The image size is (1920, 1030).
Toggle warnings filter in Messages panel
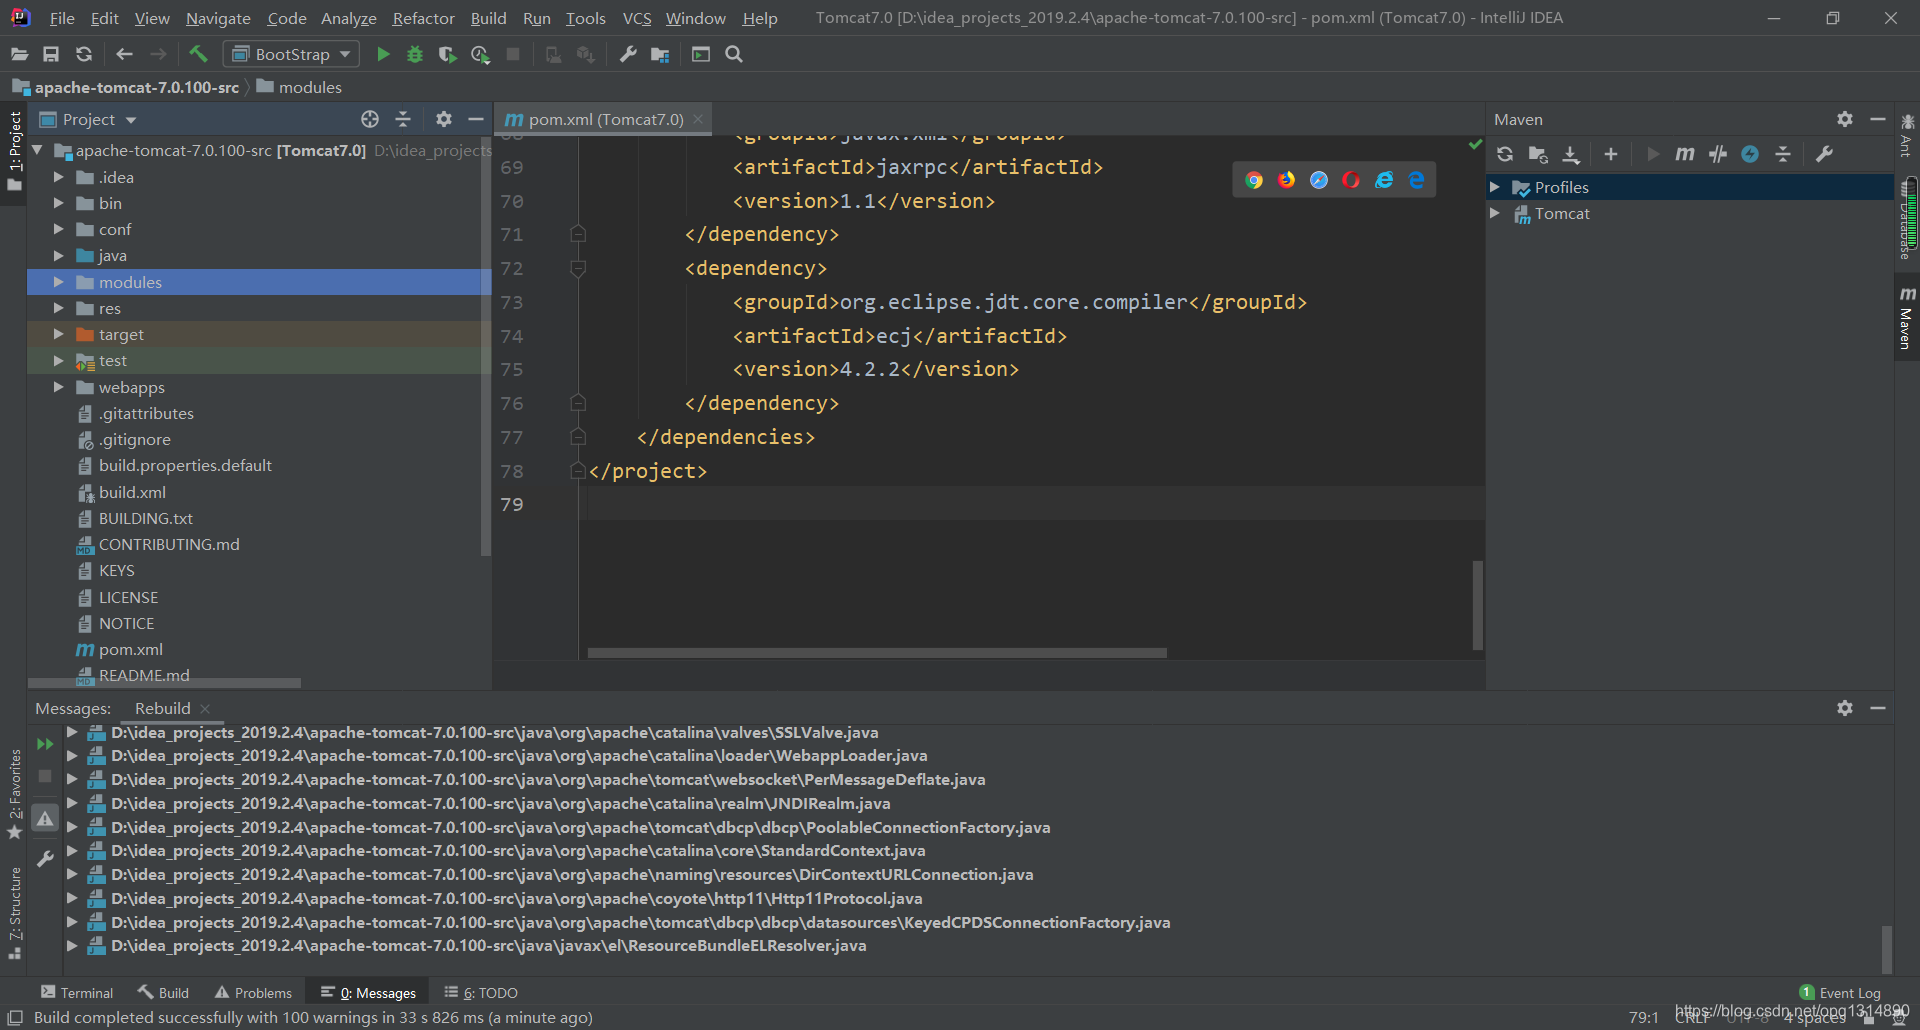[45, 818]
